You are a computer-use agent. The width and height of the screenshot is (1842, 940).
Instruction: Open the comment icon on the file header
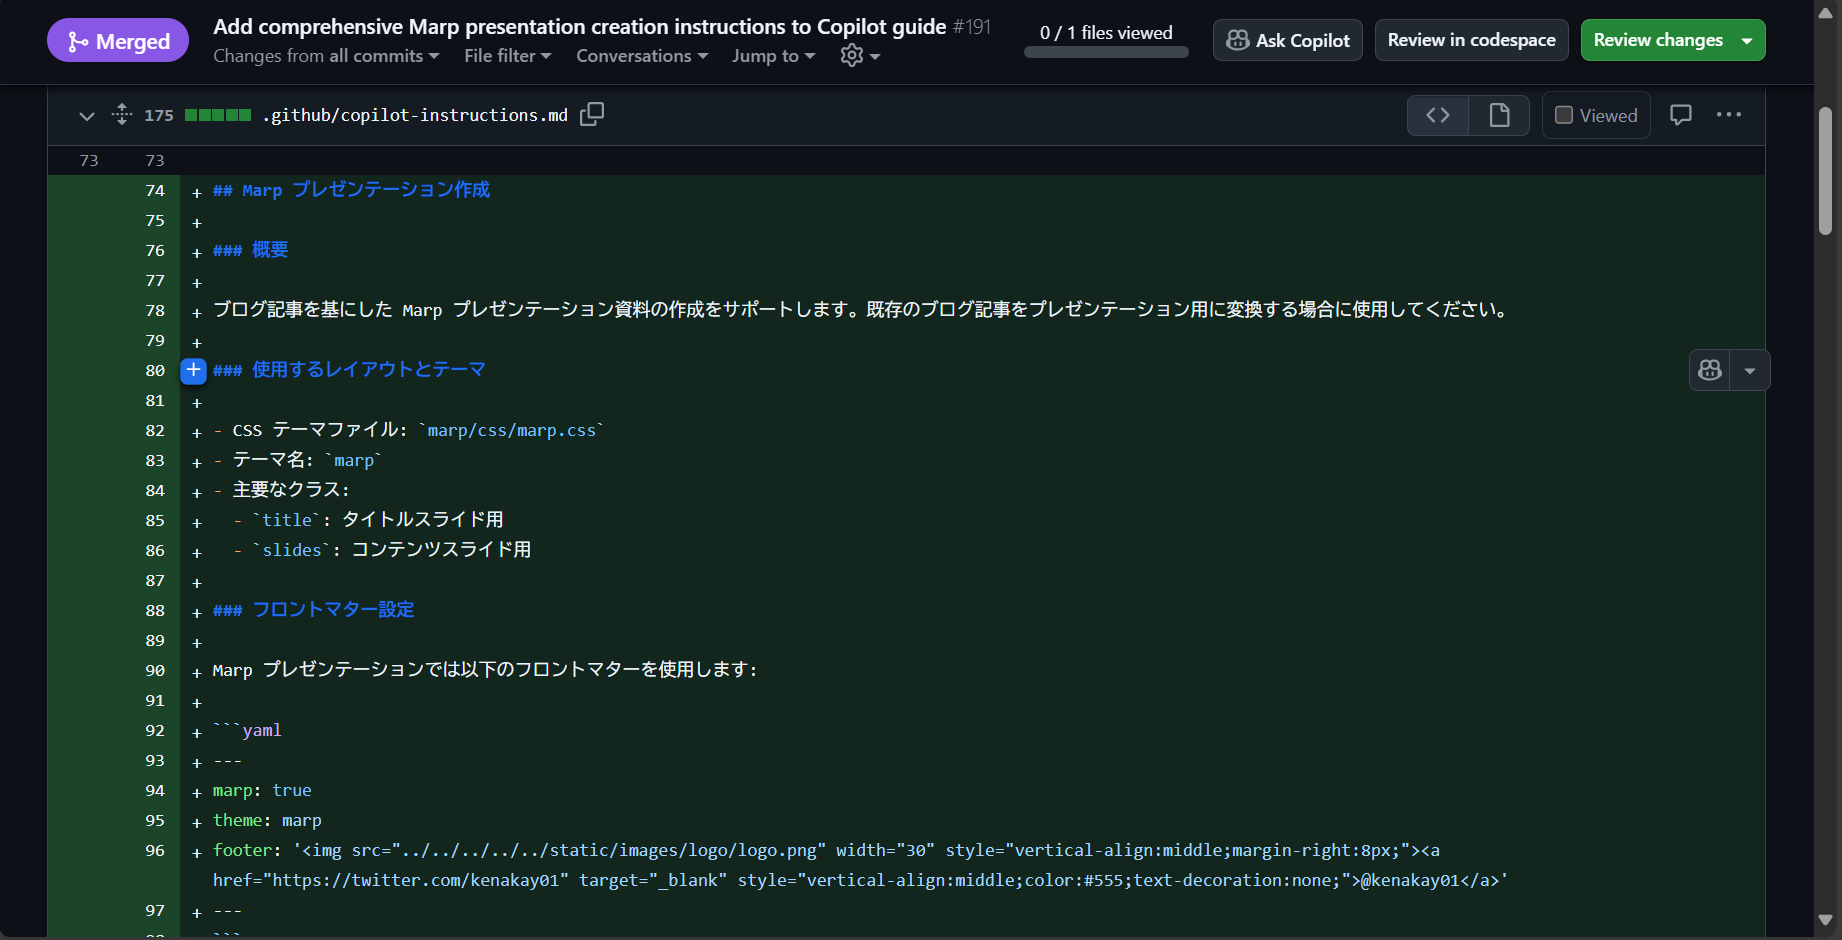pyautogui.click(x=1680, y=114)
